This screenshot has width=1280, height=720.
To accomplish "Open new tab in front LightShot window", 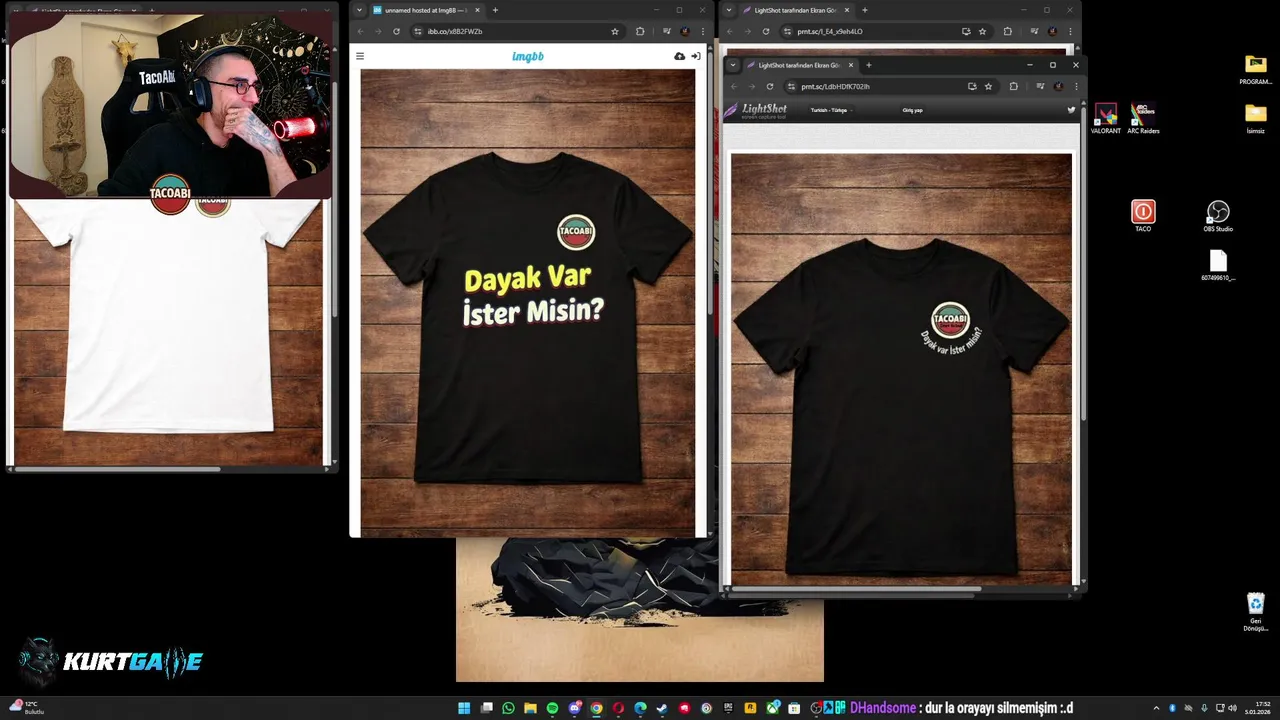I will tap(868, 65).
